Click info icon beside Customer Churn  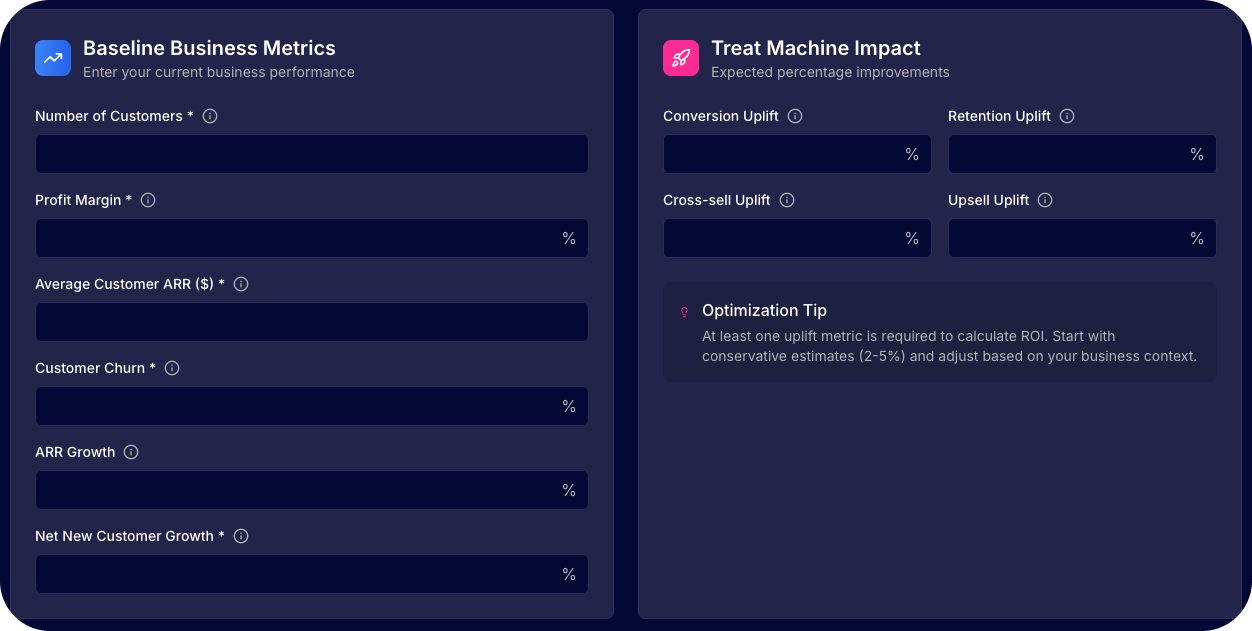172,368
